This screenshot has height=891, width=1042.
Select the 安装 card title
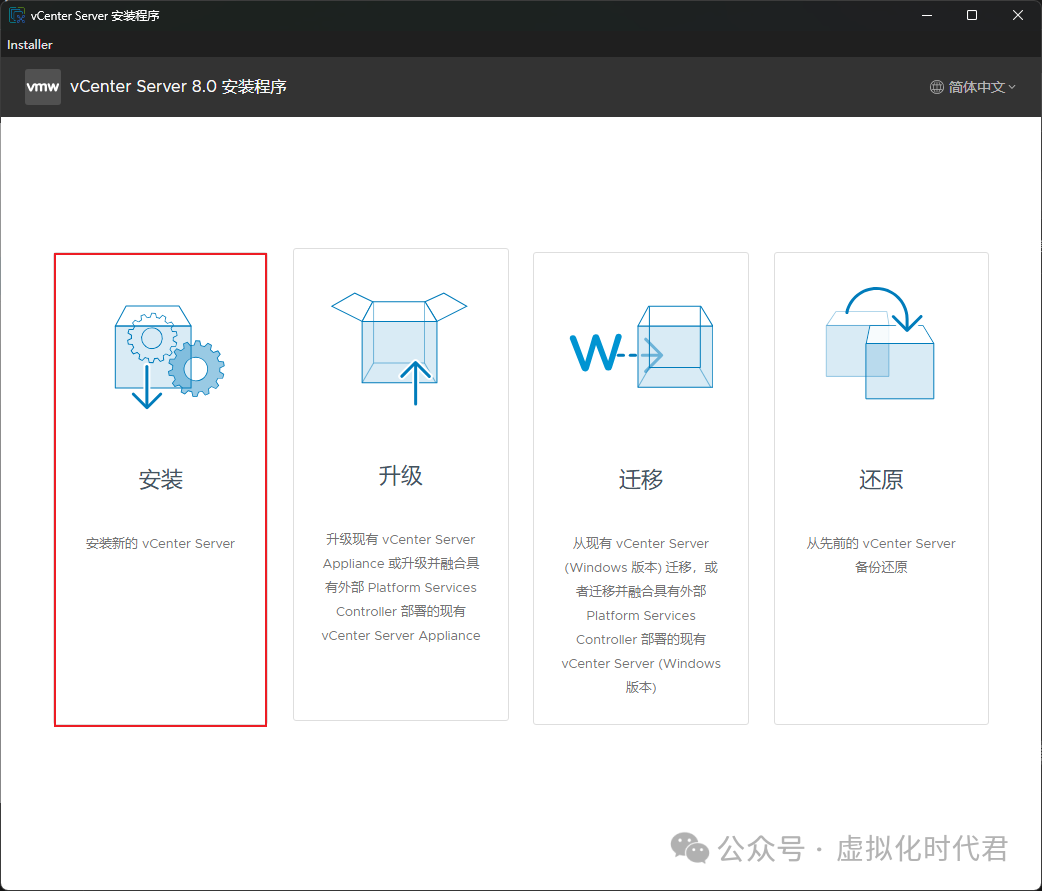[x=160, y=479]
